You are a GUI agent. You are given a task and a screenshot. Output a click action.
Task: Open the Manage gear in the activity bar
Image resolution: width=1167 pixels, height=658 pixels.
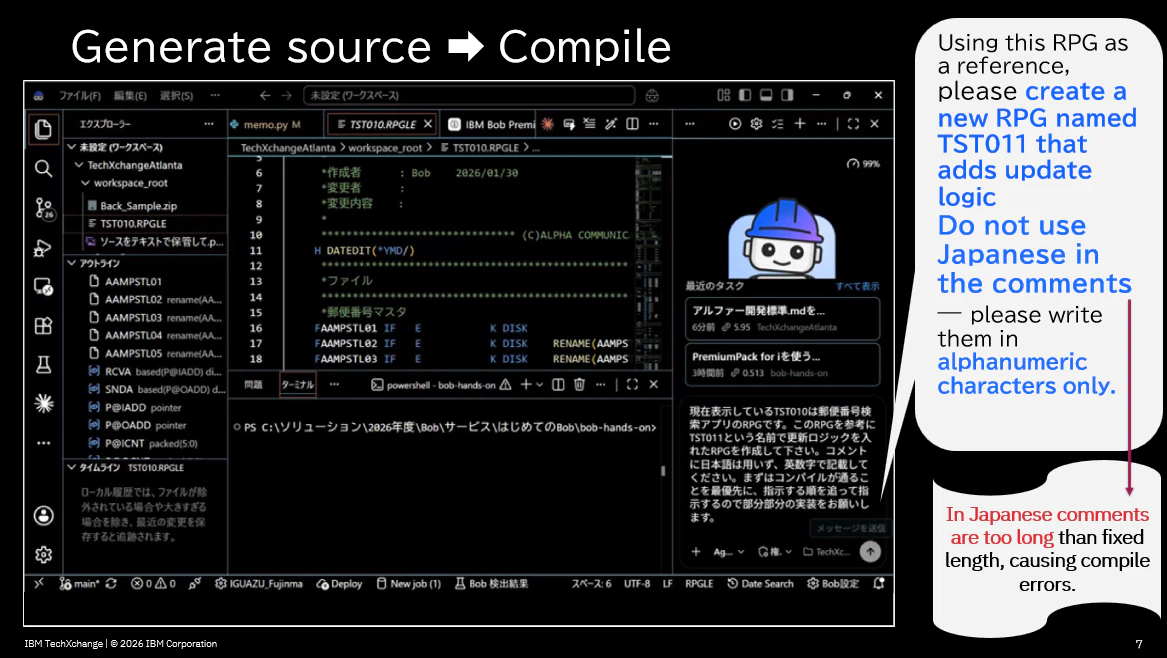(x=43, y=554)
